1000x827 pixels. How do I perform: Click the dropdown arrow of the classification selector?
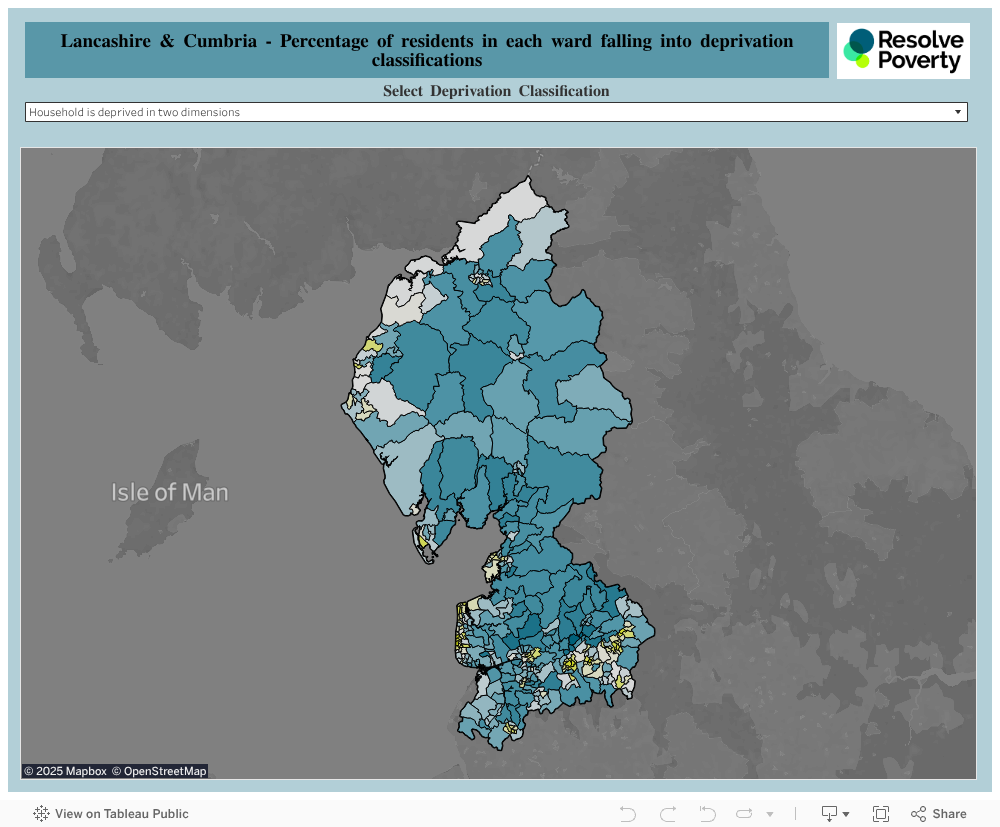pyautogui.click(x=958, y=112)
